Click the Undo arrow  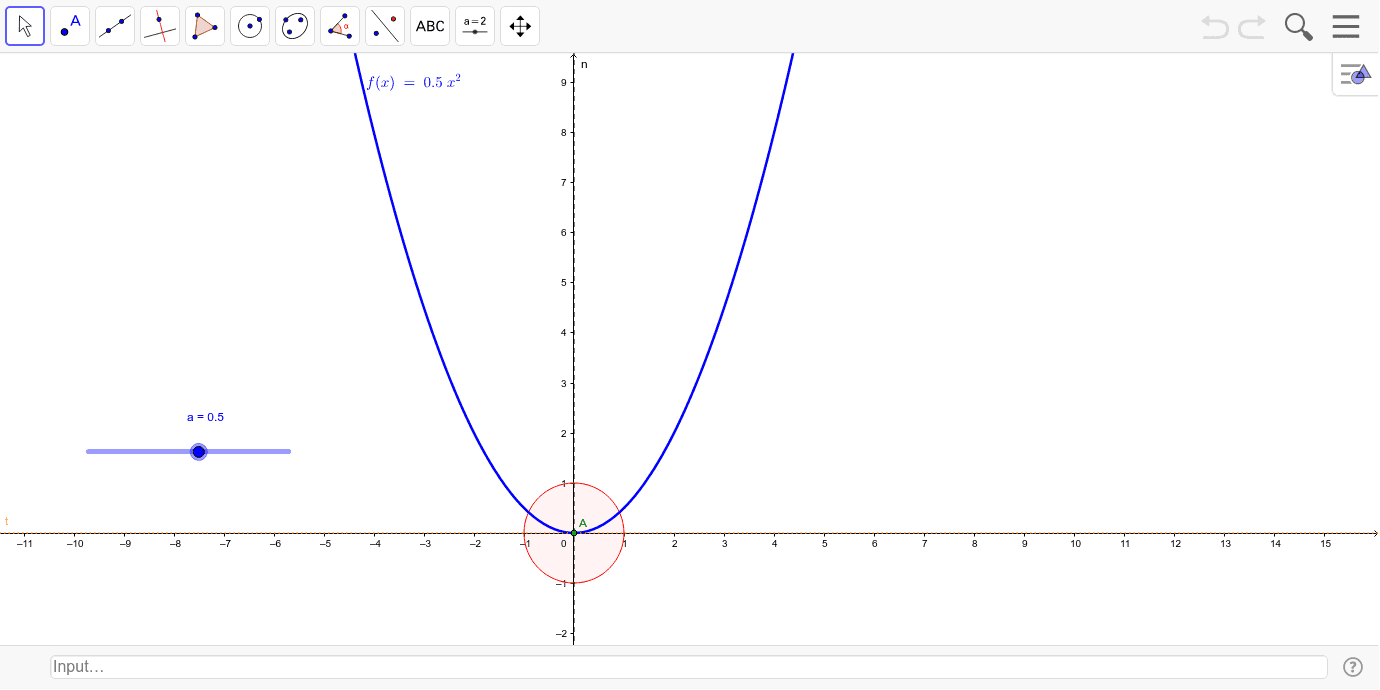(x=1215, y=27)
